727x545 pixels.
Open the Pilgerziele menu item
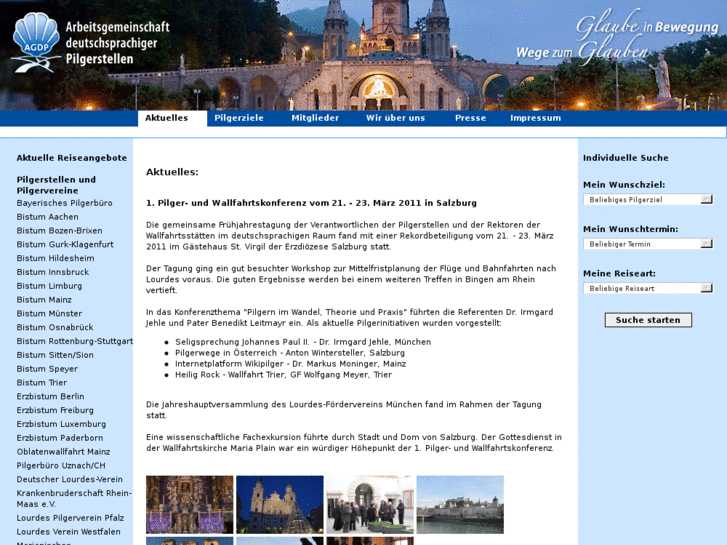(x=239, y=118)
